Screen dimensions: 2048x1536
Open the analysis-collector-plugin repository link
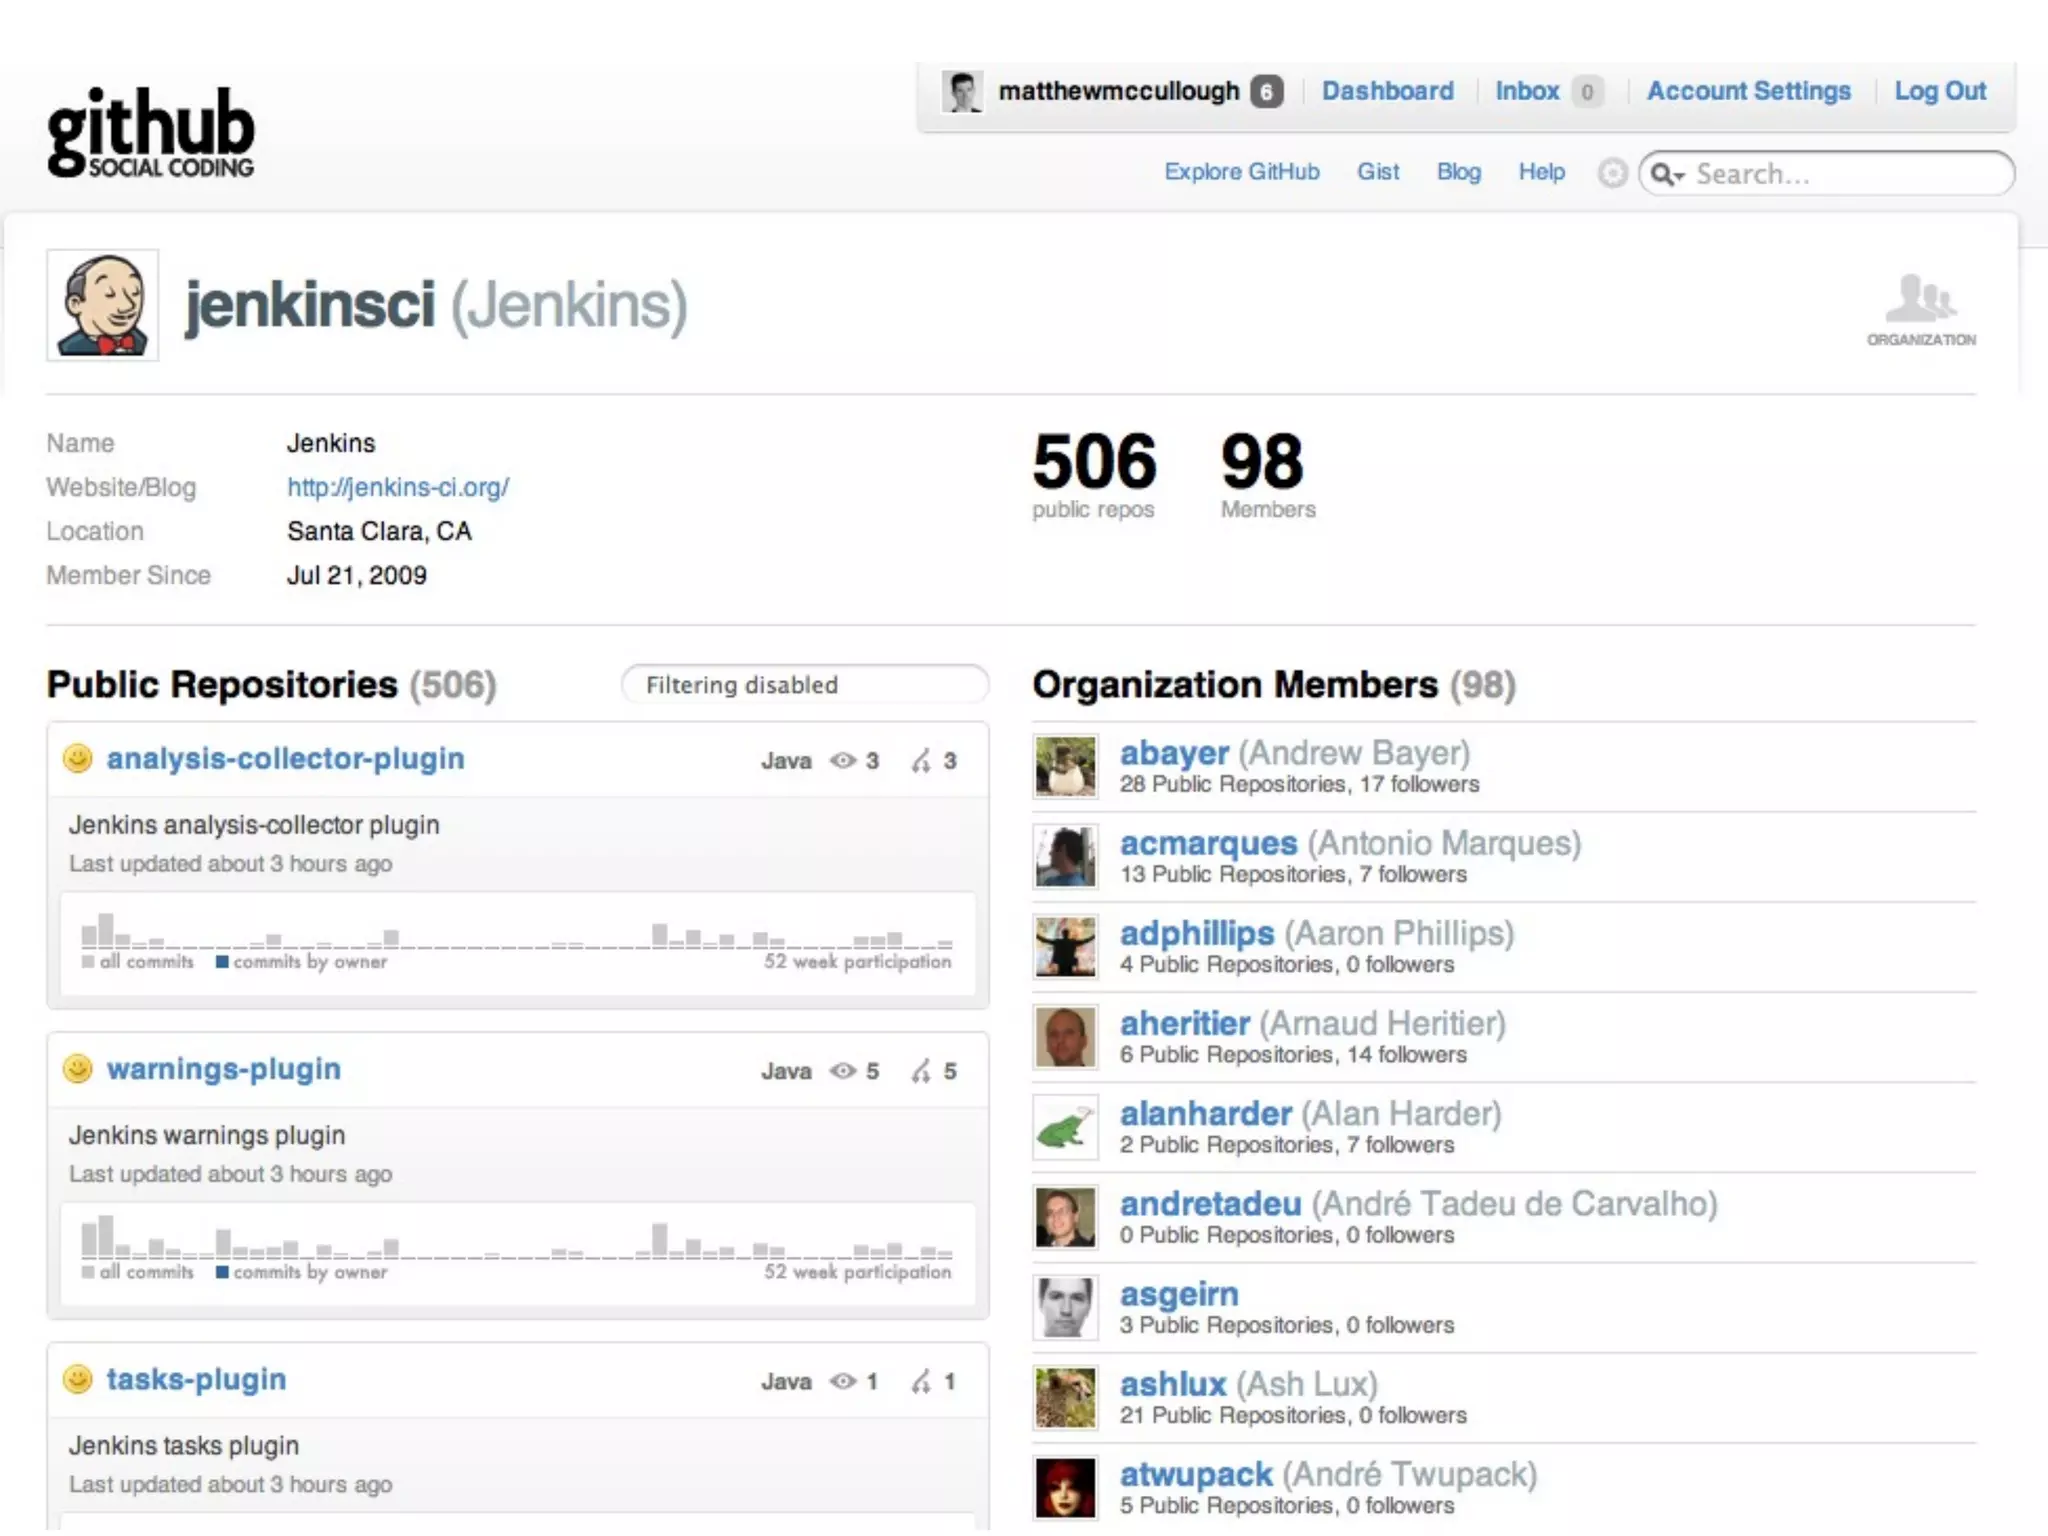(x=285, y=759)
